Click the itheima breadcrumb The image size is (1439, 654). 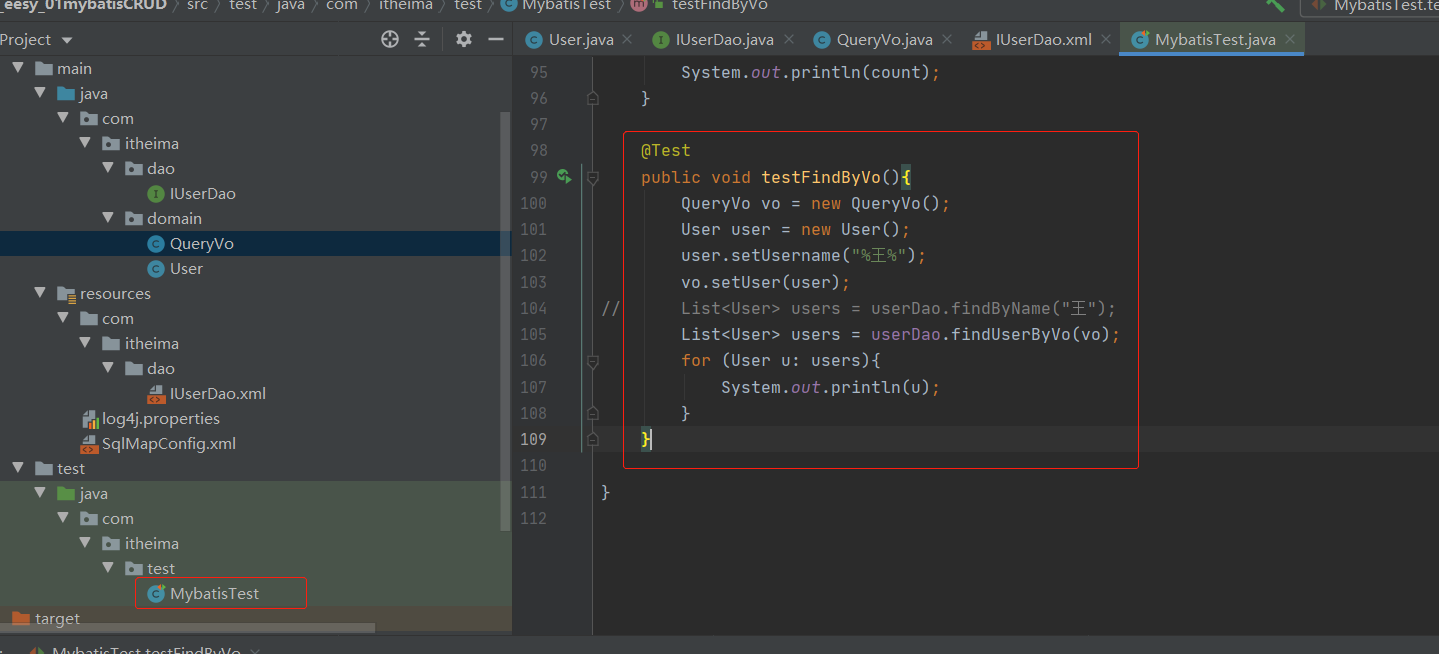coord(406,5)
